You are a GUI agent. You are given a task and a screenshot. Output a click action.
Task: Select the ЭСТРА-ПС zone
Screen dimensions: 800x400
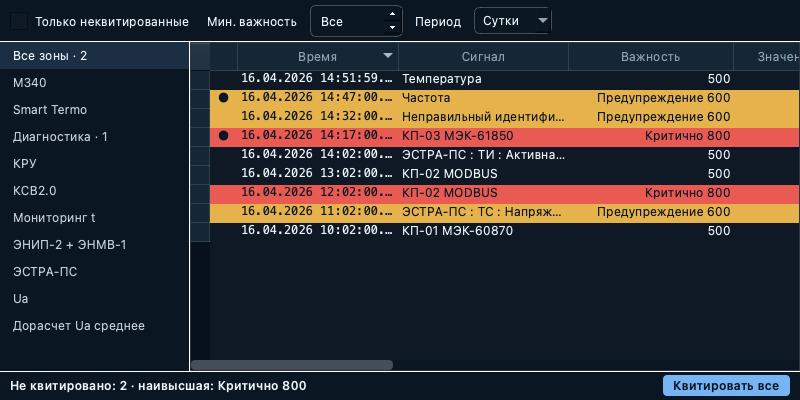coord(94,272)
